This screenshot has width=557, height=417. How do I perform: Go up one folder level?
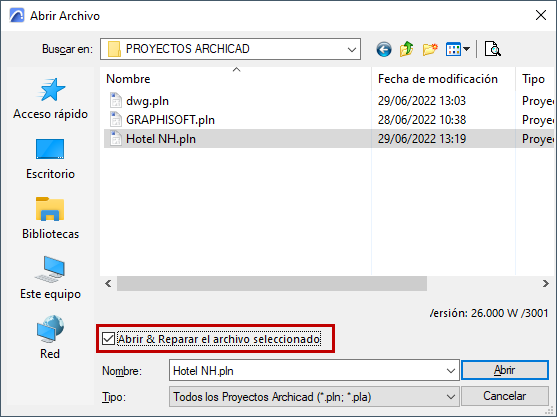(x=406, y=49)
